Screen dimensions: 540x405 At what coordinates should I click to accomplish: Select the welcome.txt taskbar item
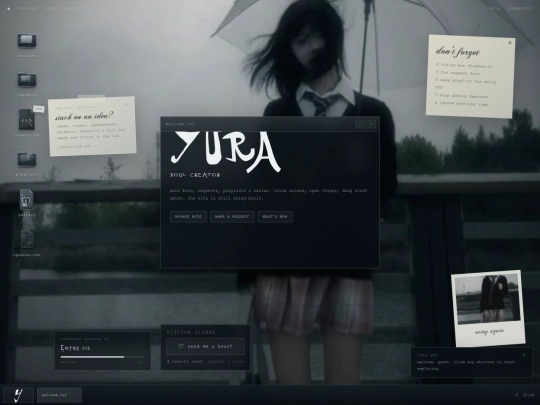(x=59, y=395)
